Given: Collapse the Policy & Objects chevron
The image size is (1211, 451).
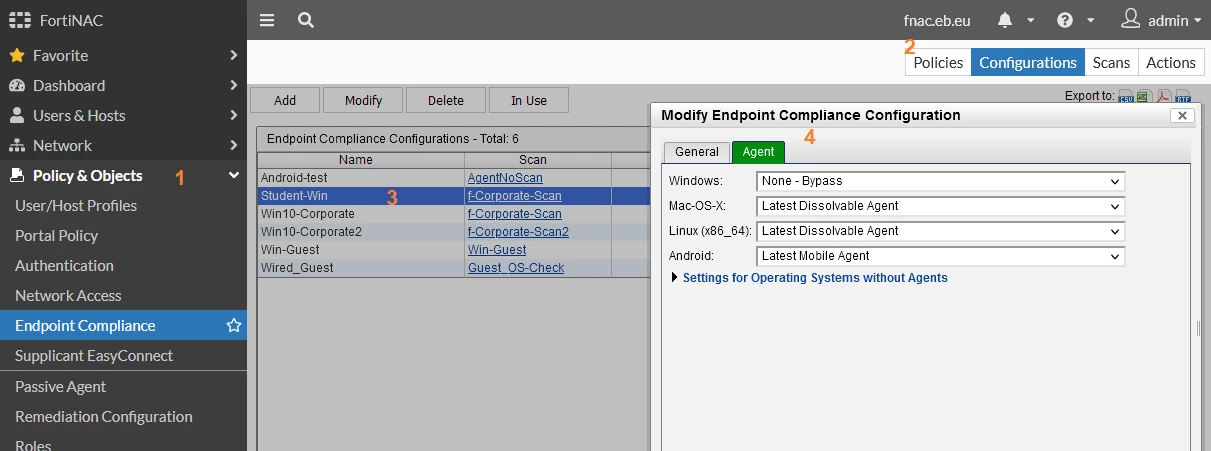Looking at the screenshot, I should click(233, 175).
